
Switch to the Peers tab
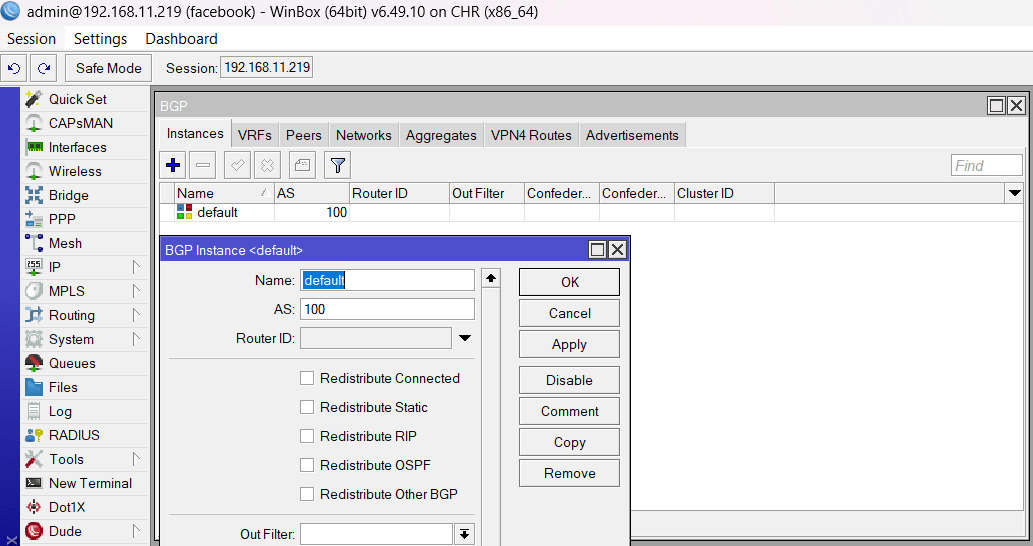pyautogui.click(x=304, y=135)
